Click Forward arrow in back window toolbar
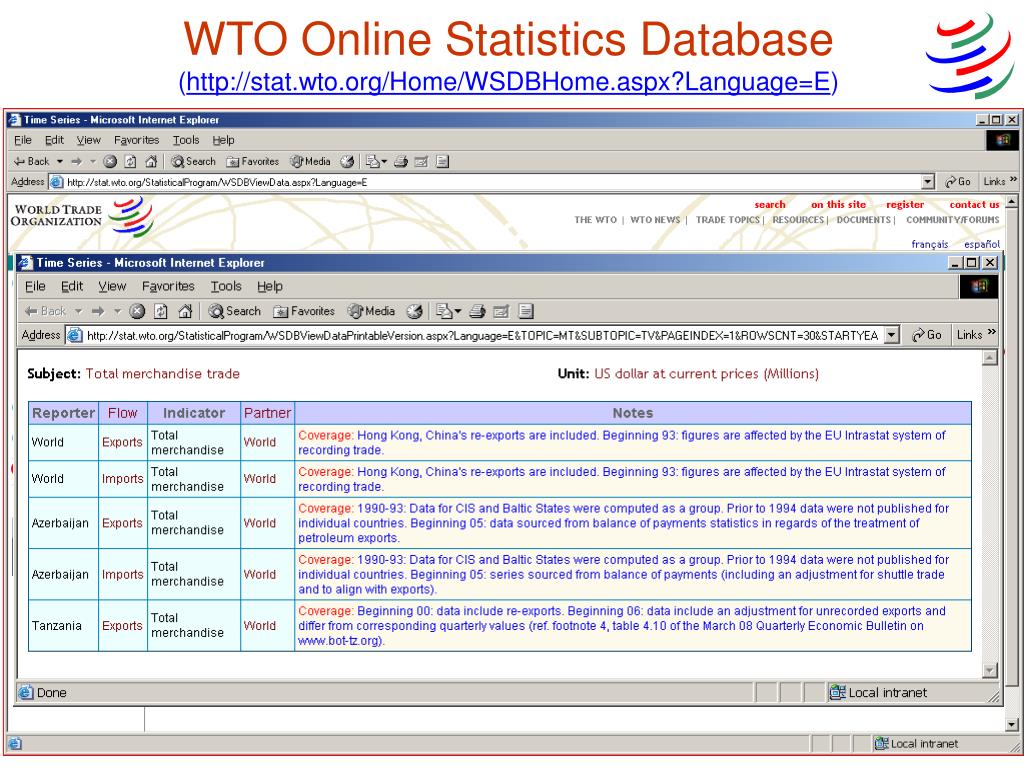This screenshot has height=768, width=1024. click(76, 161)
